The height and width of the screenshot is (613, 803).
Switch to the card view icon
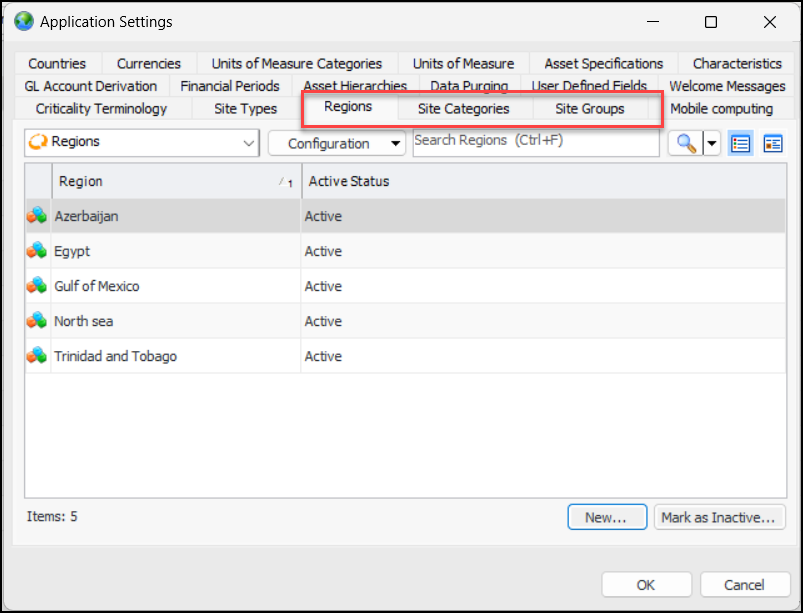point(772,143)
